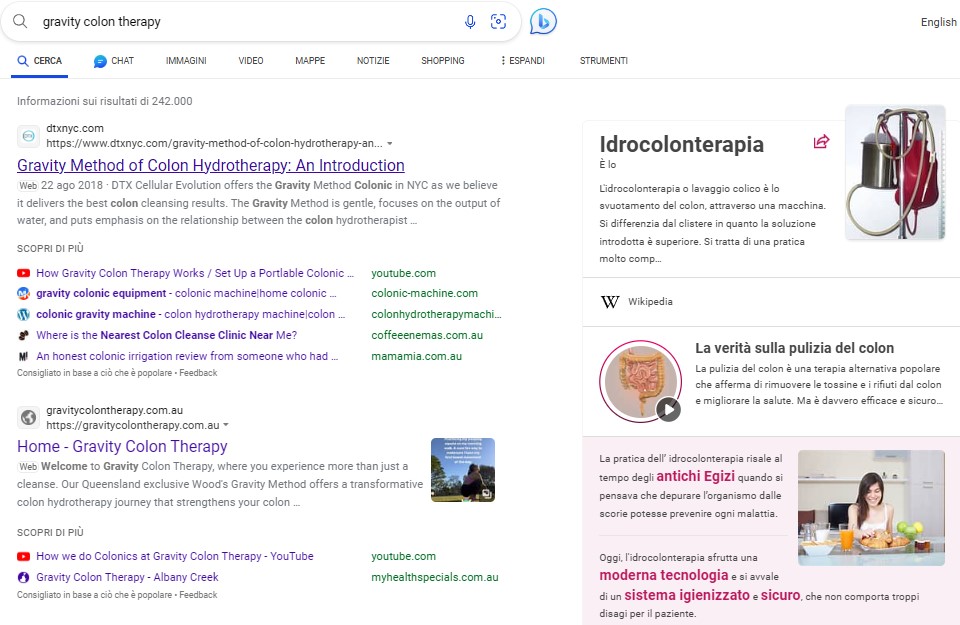This screenshot has height=625, width=960.
Task: Click the Wikipedia W icon
Action: 610,302
